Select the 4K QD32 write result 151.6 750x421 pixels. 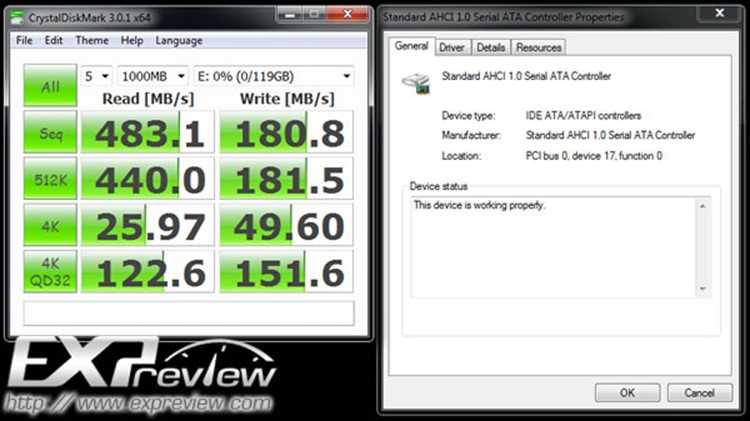click(286, 271)
